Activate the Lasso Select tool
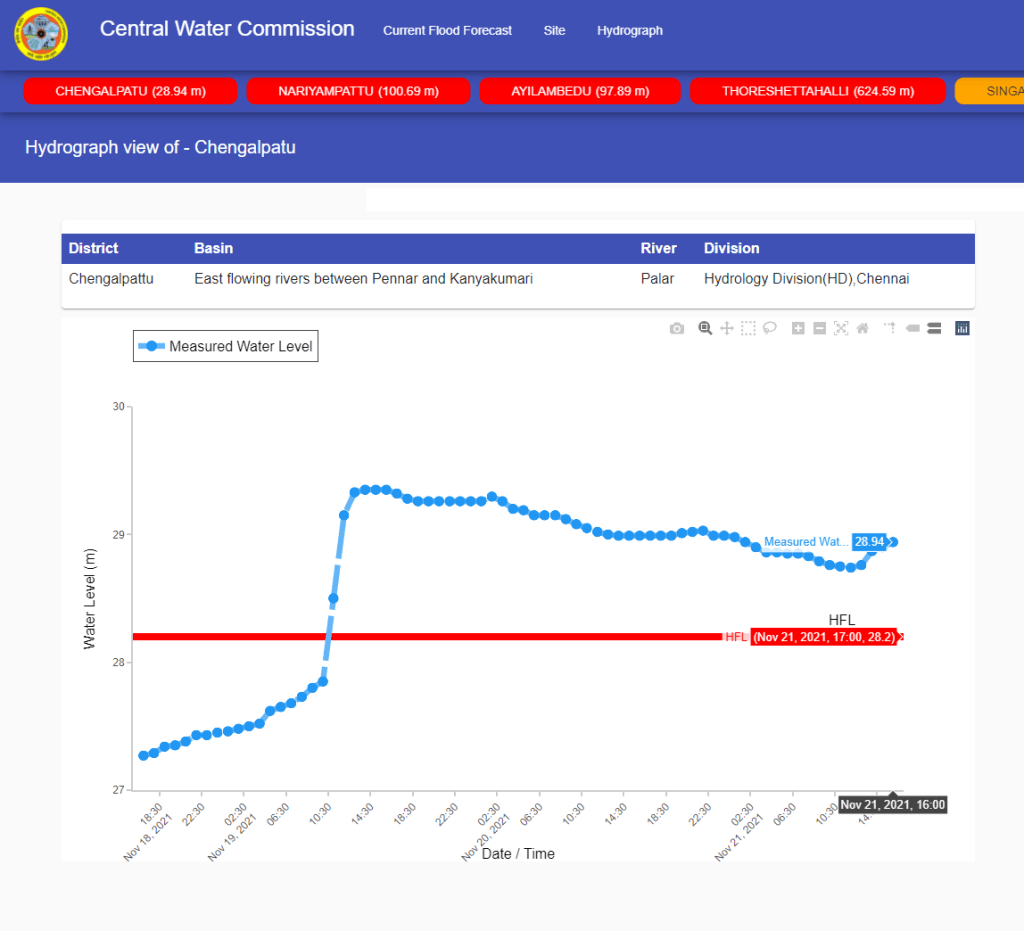This screenshot has width=1024, height=931. click(770, 328)
